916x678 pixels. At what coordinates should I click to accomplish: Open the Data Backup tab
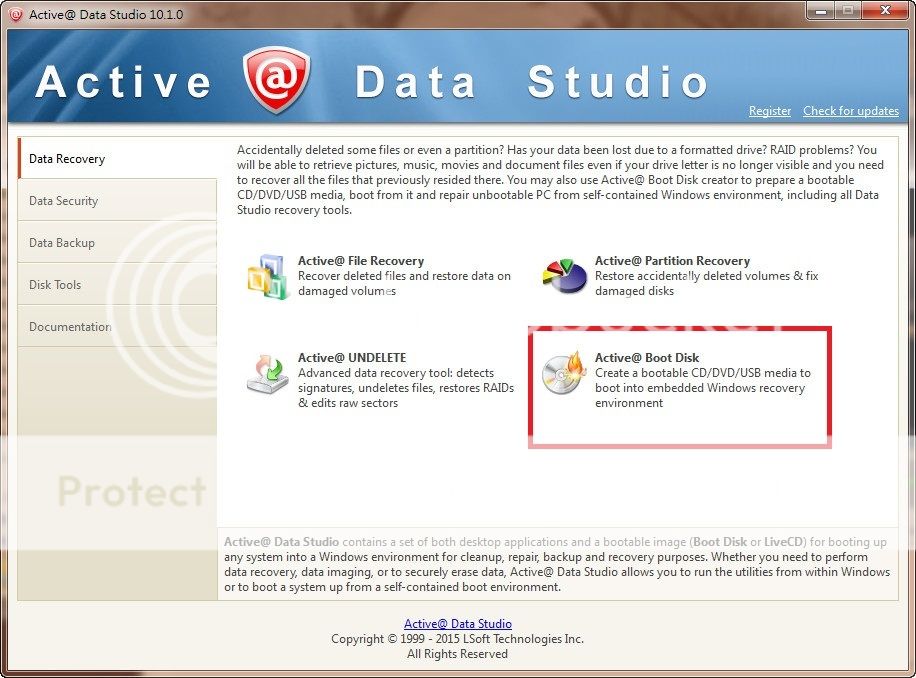tap(117, 242)
